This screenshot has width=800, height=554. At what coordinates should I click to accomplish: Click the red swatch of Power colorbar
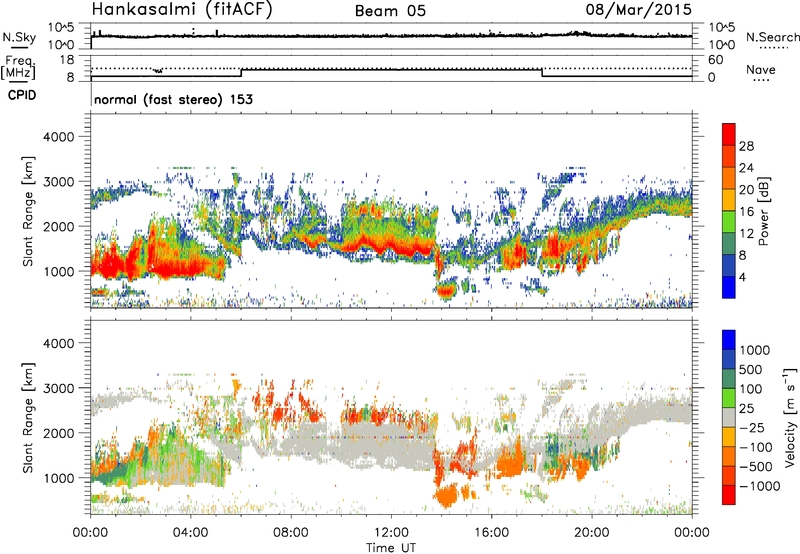(x=729, y=134)
